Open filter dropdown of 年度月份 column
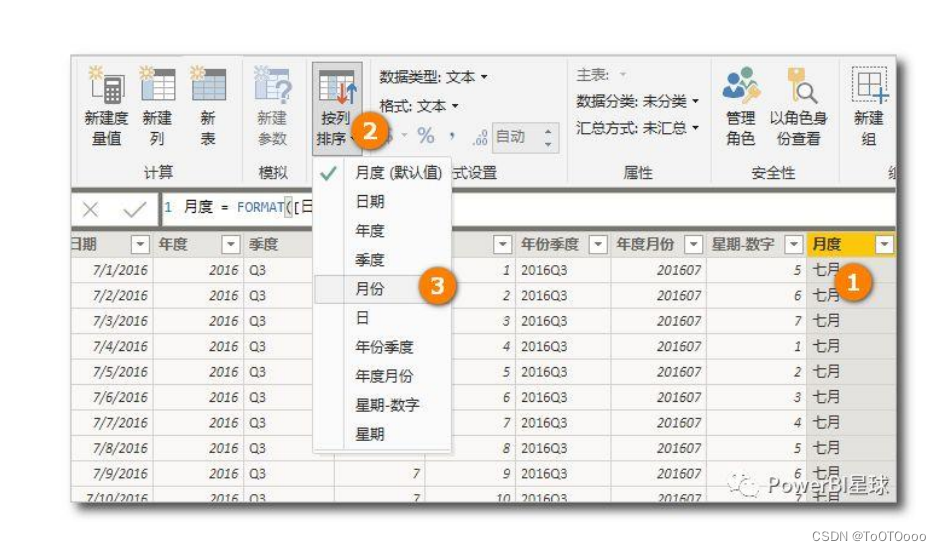 click(693, 244)
